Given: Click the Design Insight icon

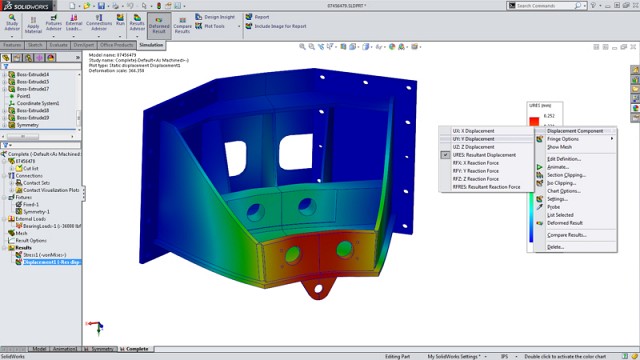Looking at the screenshot, I should tap(199, 17).
